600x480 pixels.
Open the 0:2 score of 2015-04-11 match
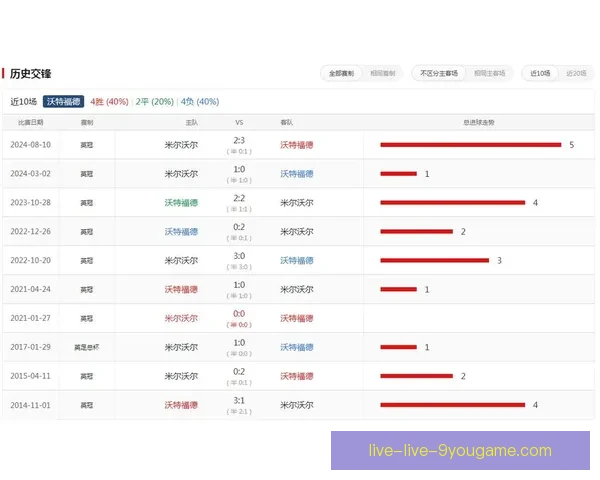(x=239, y=372)
